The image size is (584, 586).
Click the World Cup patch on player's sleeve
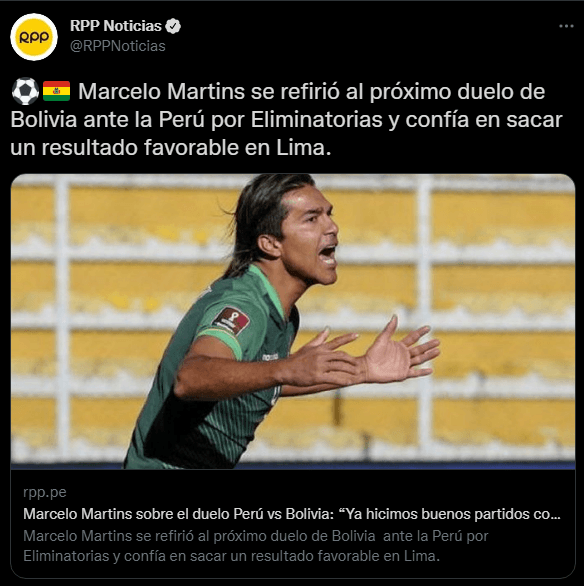coord(231,321)
